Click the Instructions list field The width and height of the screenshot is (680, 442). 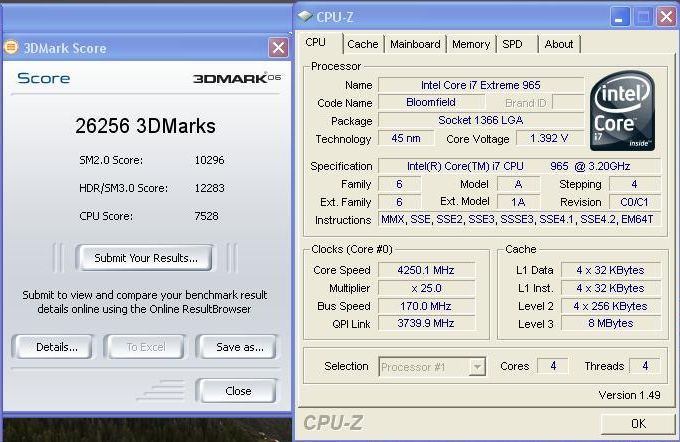(519, 219)
